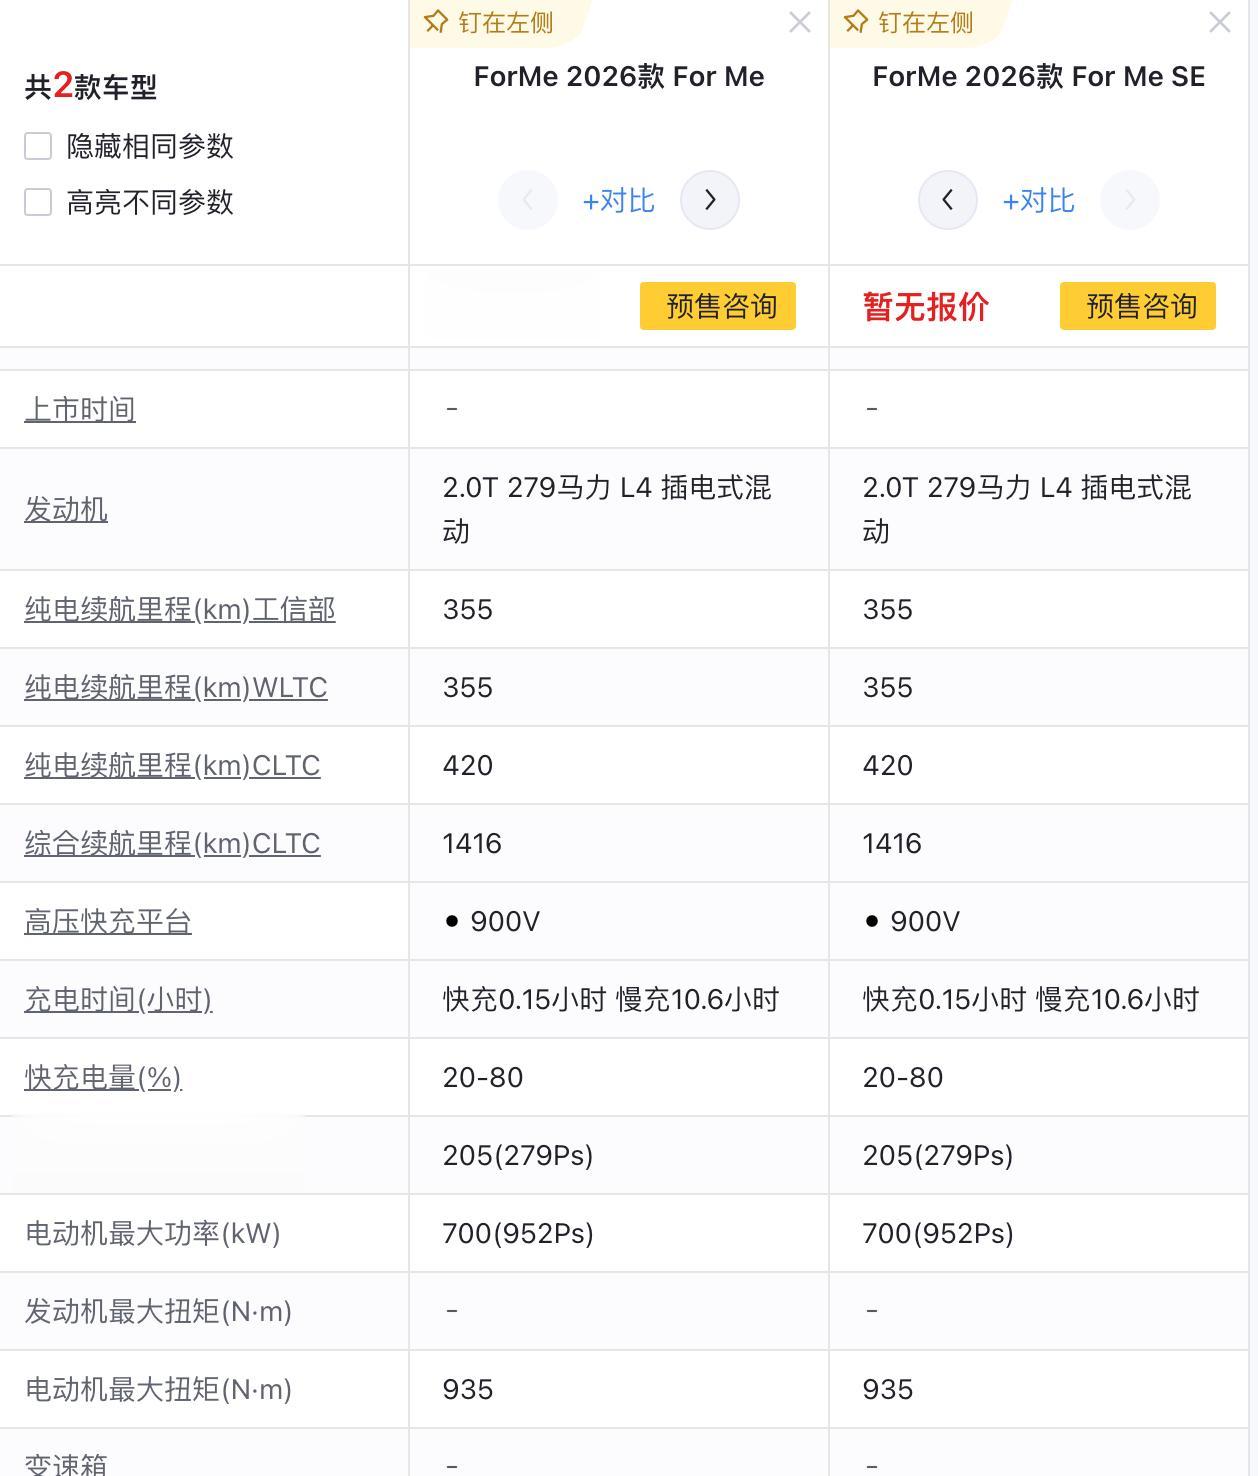The width and height of the screenshot is (1258, 1476).
Task: Click 205(279Ps) value in For Me column
Action: pos(518,1155)
